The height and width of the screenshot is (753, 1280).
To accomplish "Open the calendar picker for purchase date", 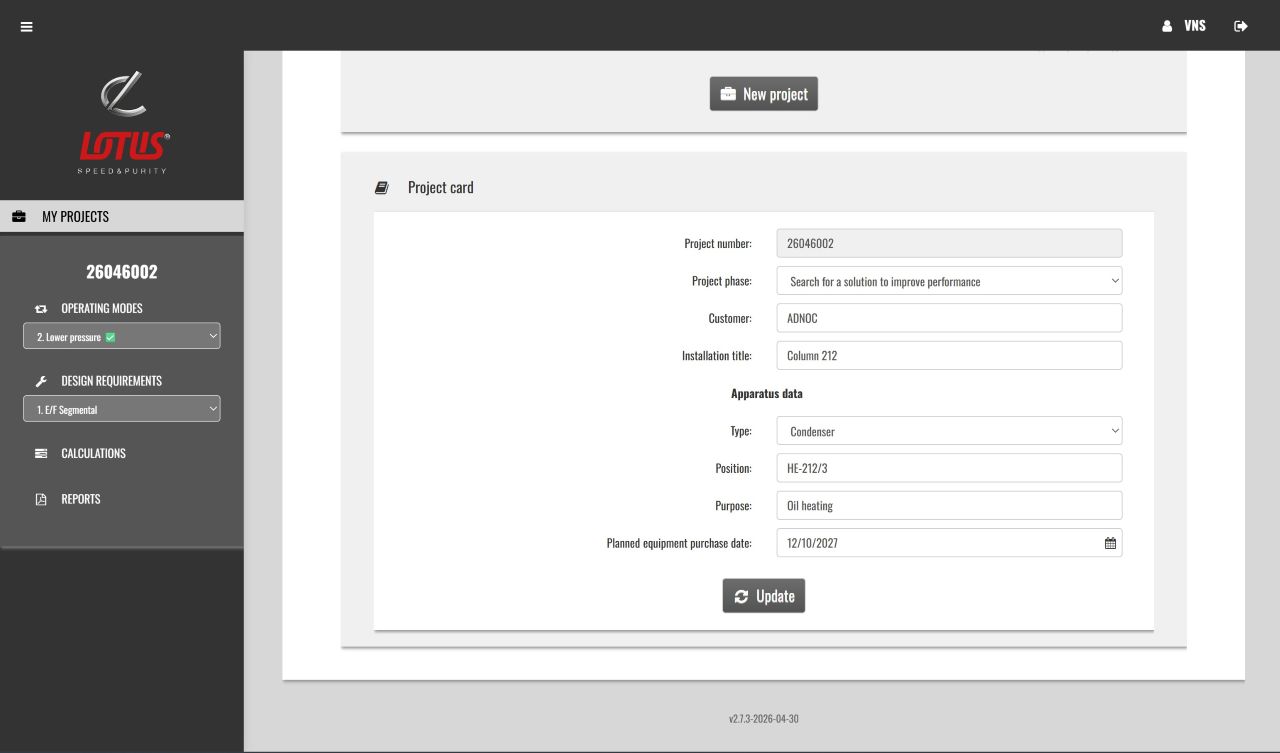I will (x=1110, y=543).
